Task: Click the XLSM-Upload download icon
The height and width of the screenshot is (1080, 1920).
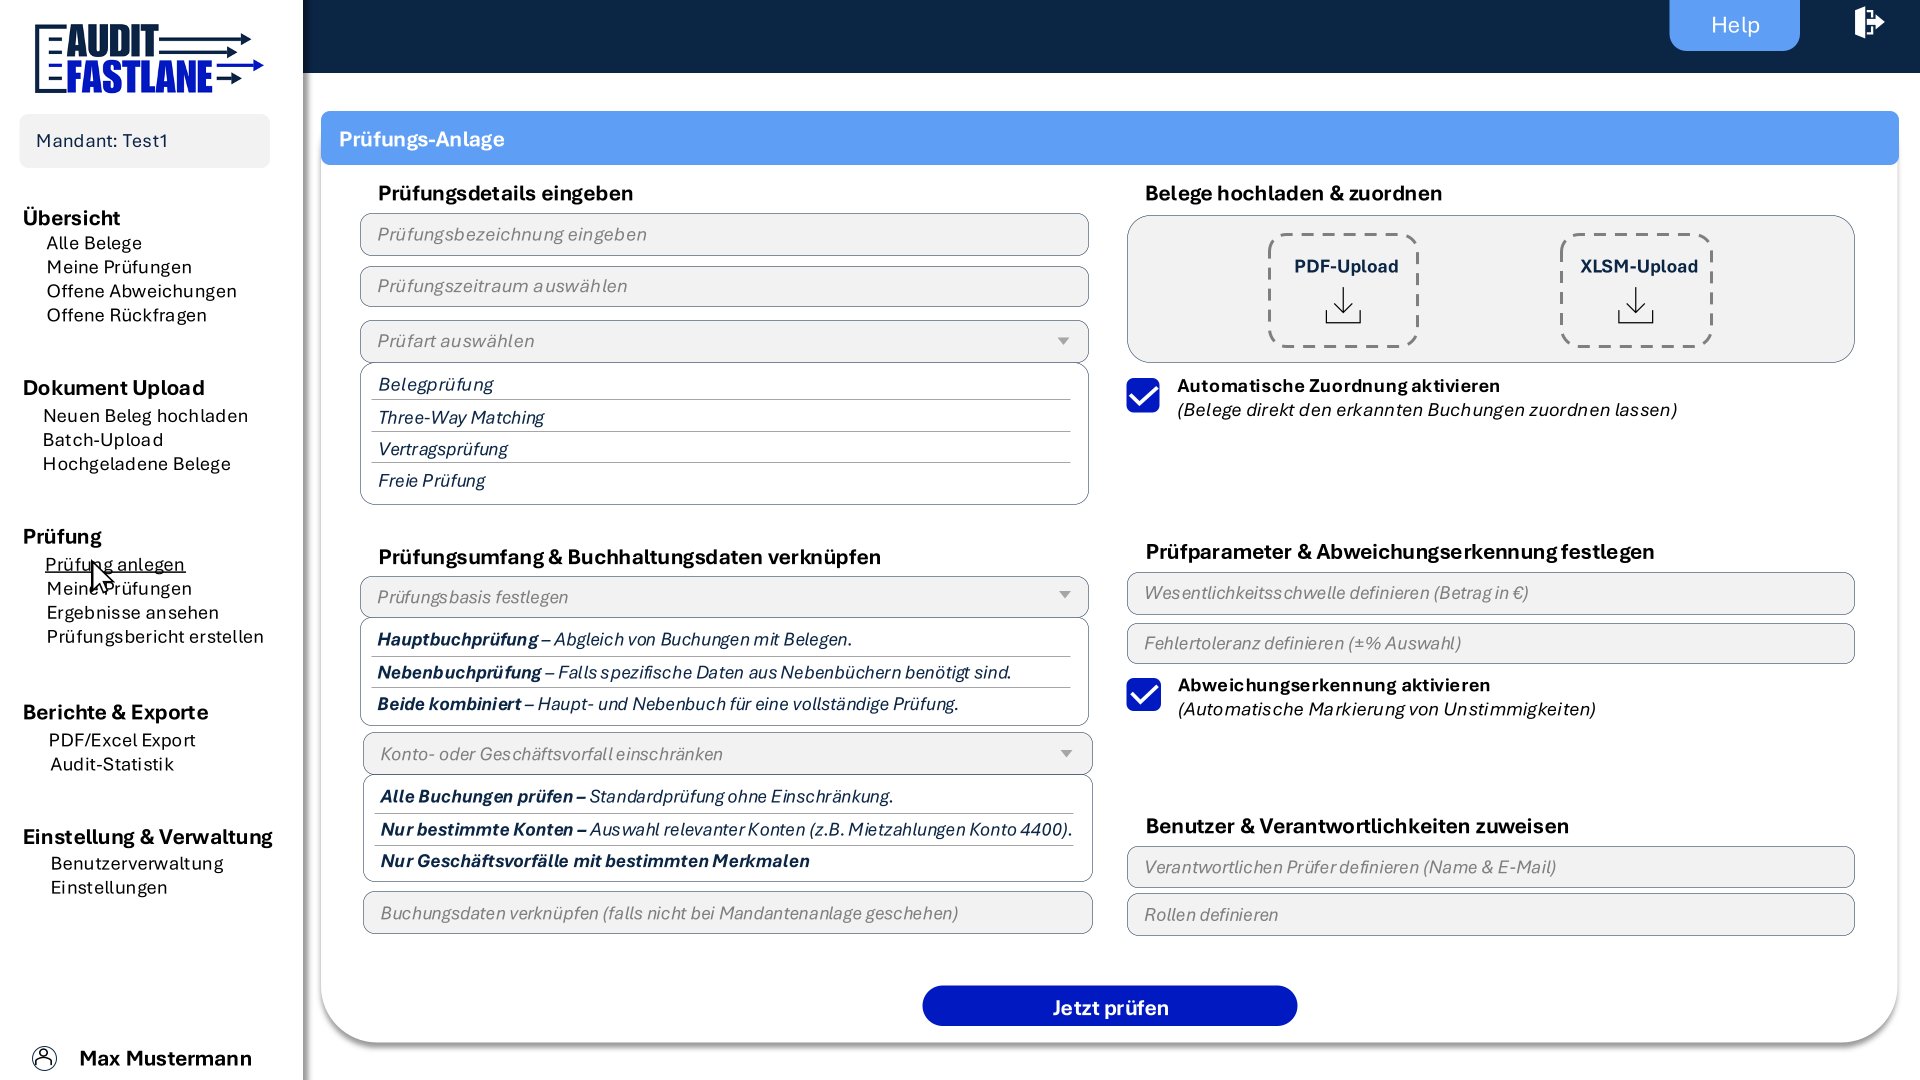Action: coord(1635,305)
